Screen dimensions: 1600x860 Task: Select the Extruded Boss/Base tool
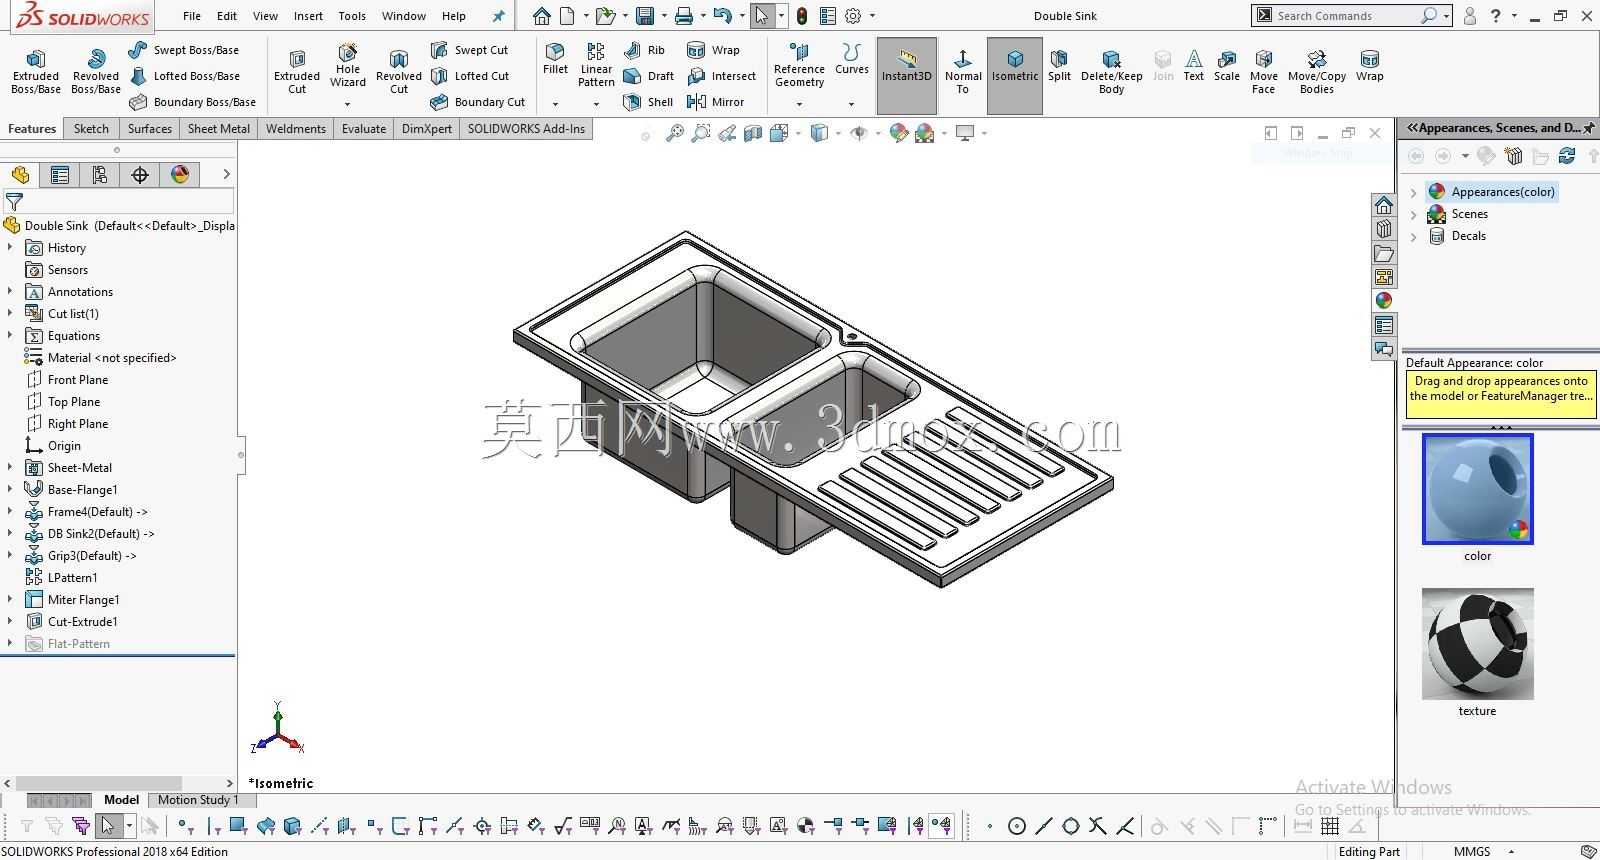(x=36, y=71)
